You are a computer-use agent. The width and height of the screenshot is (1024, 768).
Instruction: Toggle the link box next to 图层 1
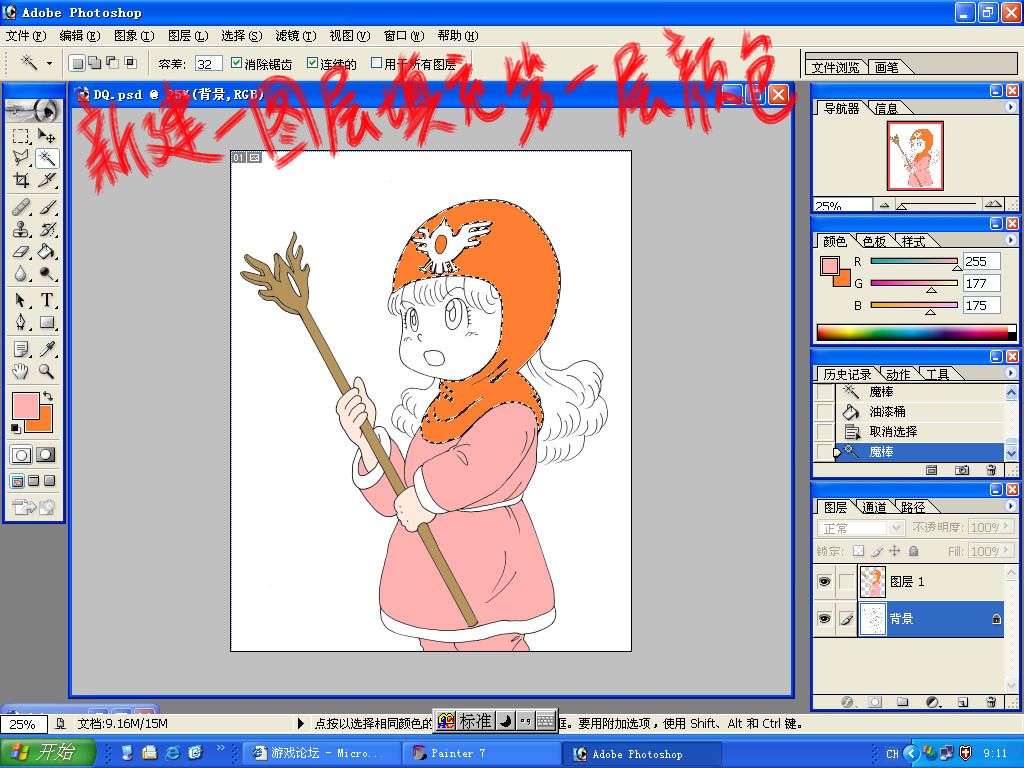[846, 581]
